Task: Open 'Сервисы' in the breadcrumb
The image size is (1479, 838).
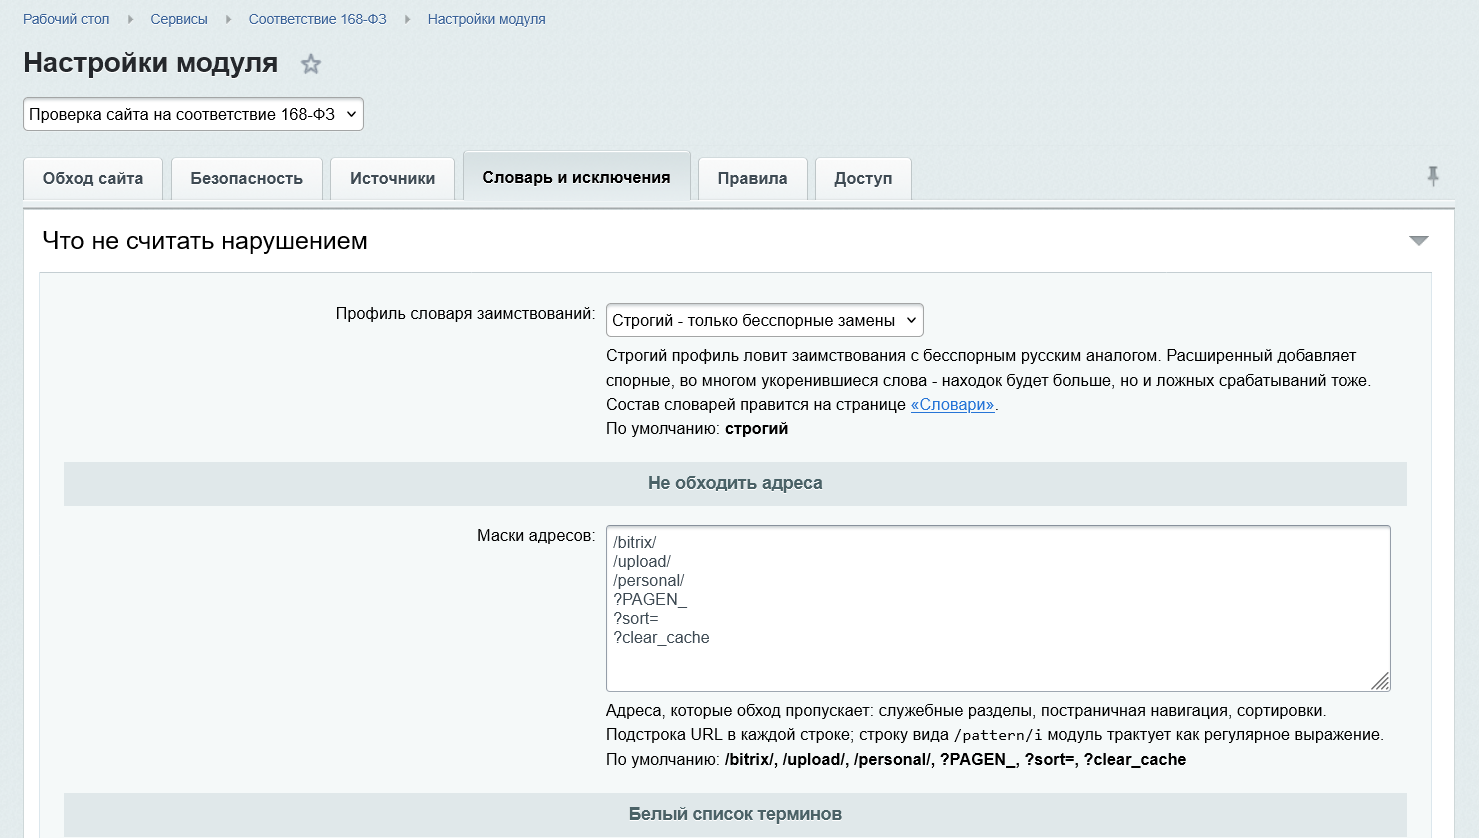Action: click(179, 19)
